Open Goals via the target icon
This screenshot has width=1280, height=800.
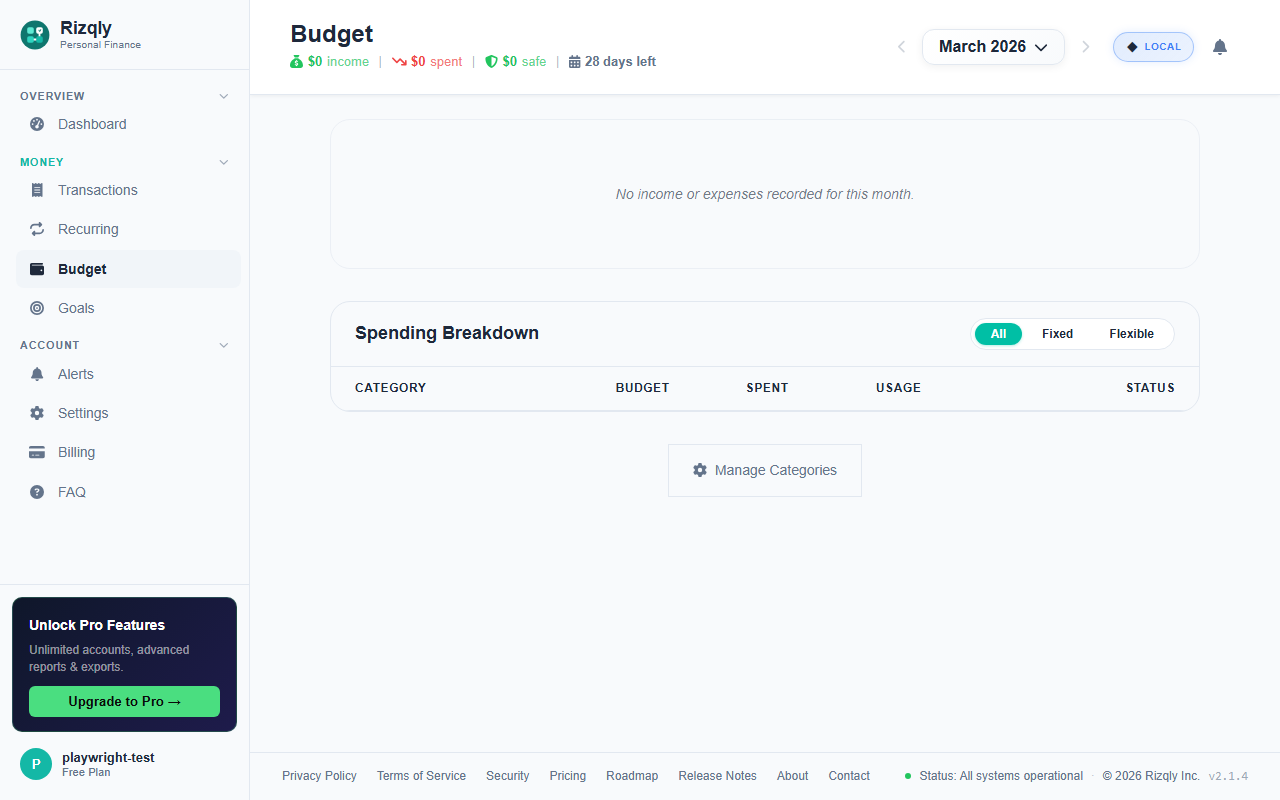36,308
